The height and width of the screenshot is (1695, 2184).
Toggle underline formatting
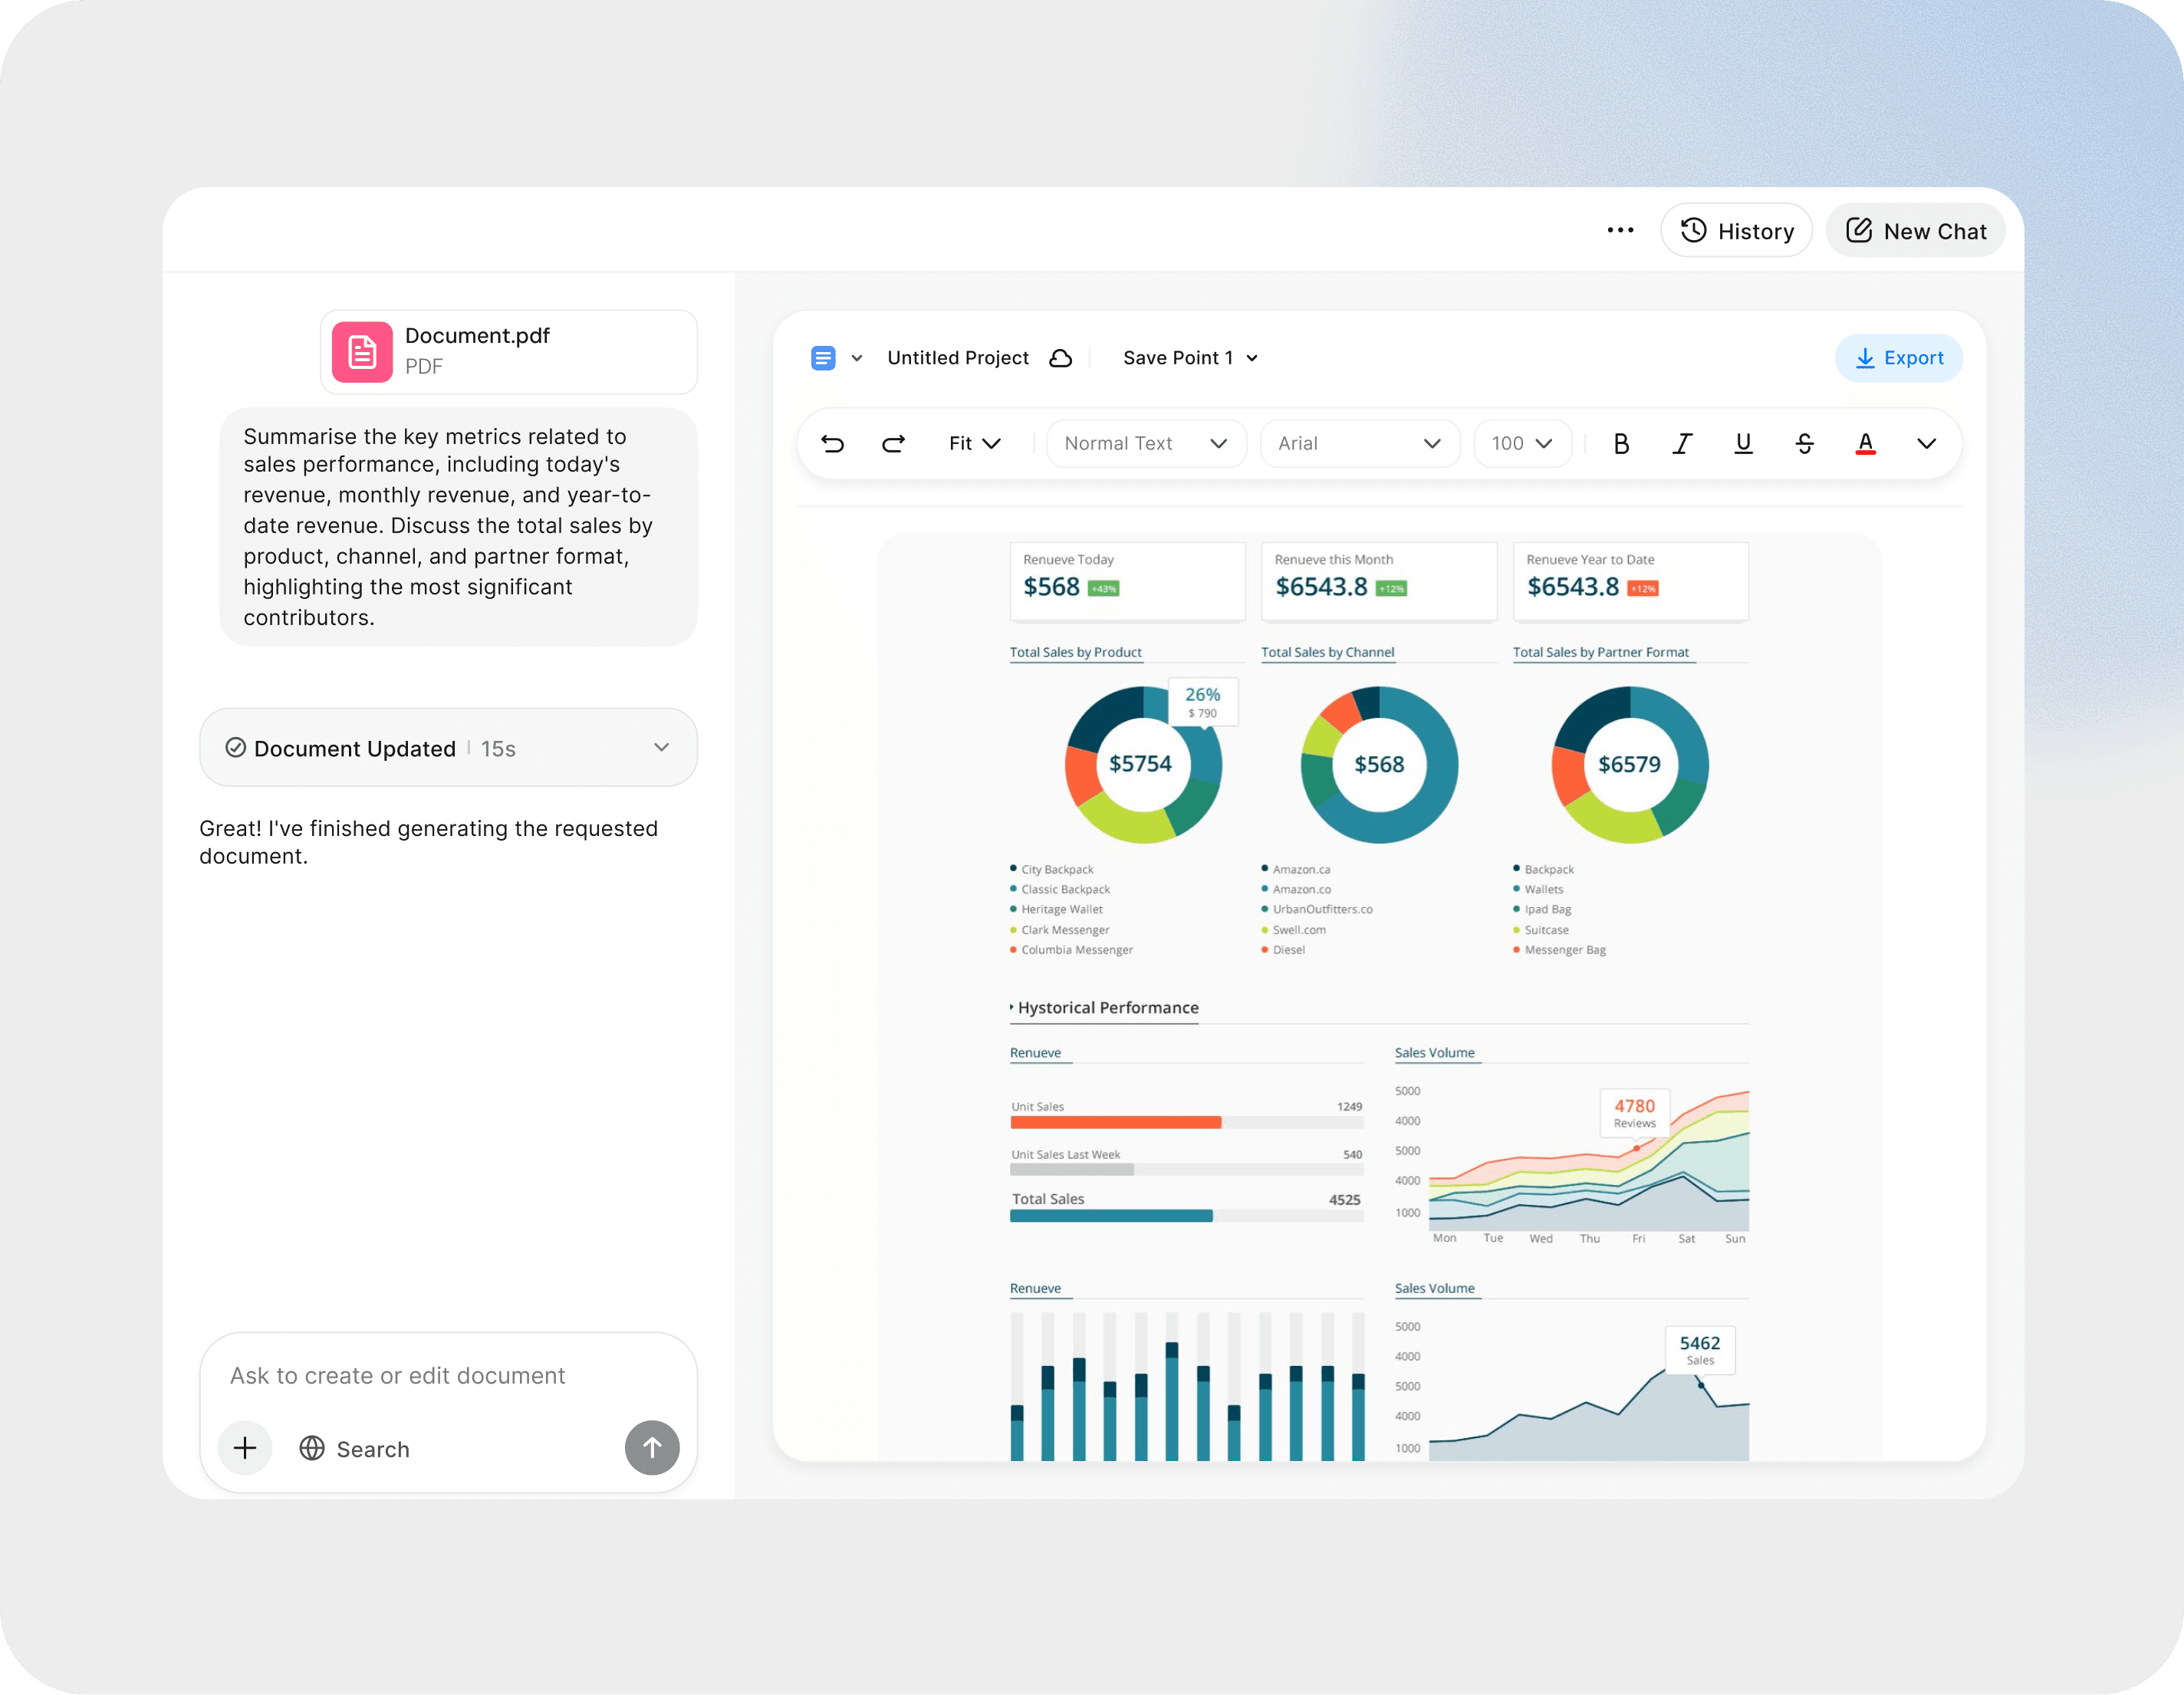[x=1743, y=443]
